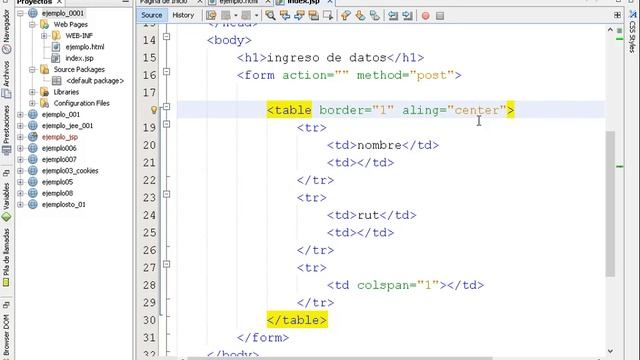
Task: Jump to last edit location icon
Action: click(x=211, y=16)
